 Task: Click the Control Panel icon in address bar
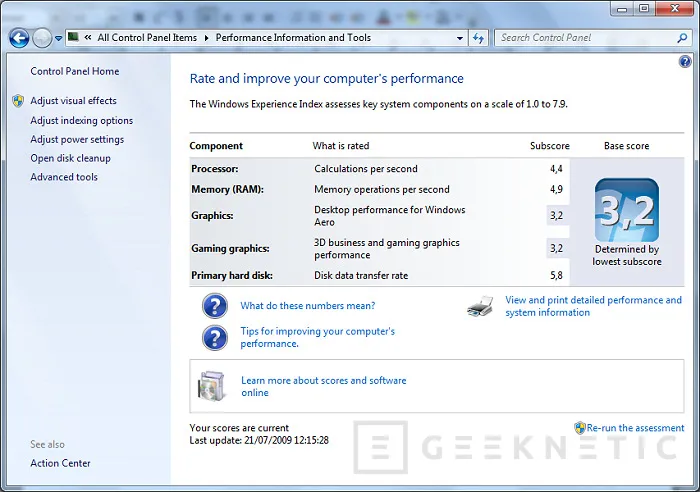pyautogui.click(x=73, y=37)
